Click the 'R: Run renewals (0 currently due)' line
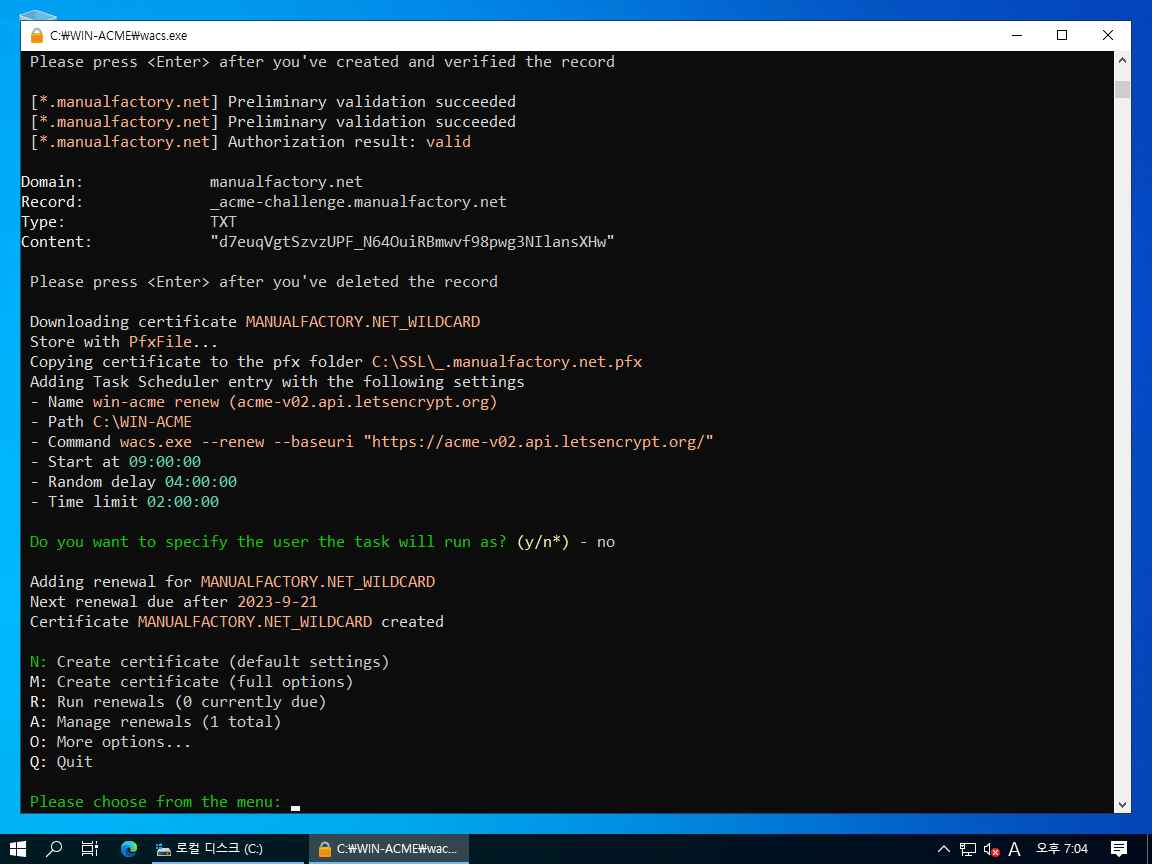This screenshot has height=864, width=1152. coord(178,702)
